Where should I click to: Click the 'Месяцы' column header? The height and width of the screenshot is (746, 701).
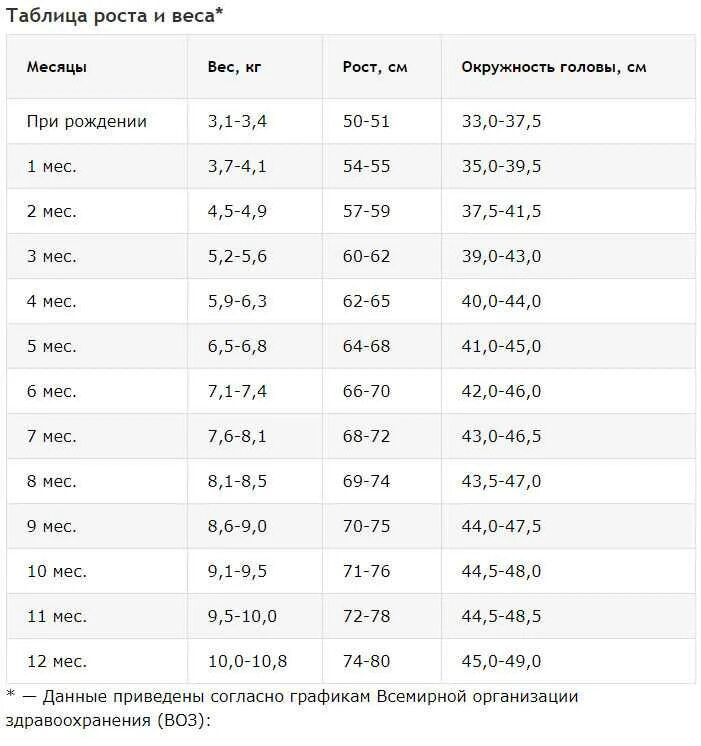[57, 67]
